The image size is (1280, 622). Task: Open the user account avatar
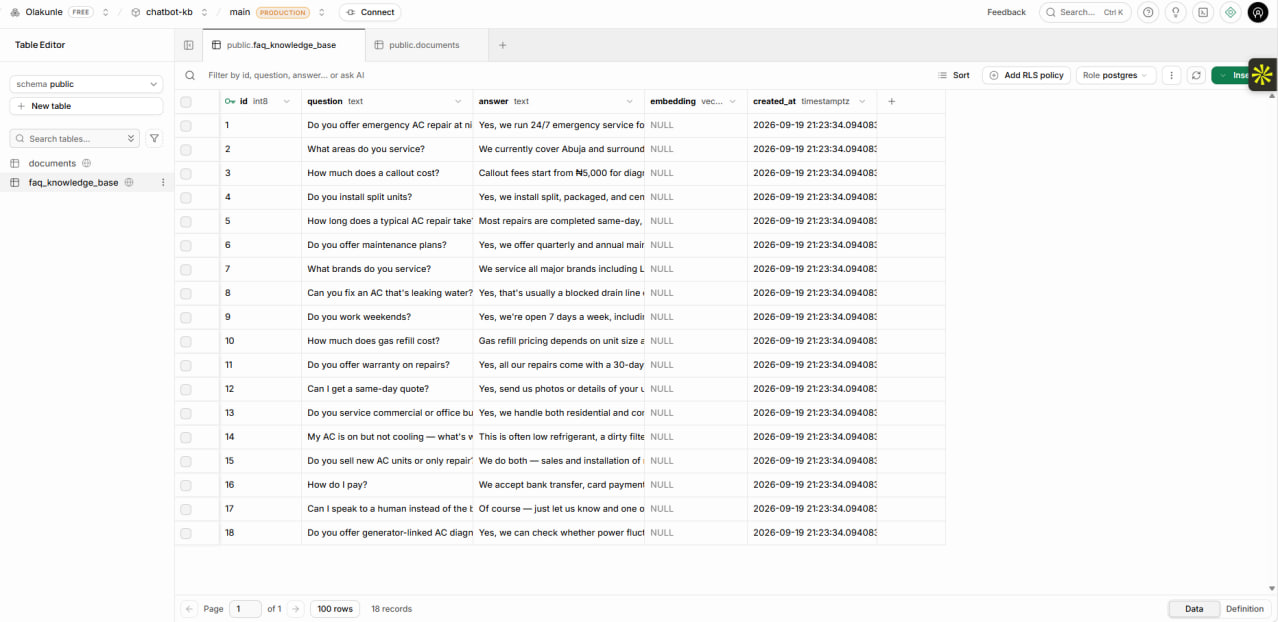[1258, 12]
